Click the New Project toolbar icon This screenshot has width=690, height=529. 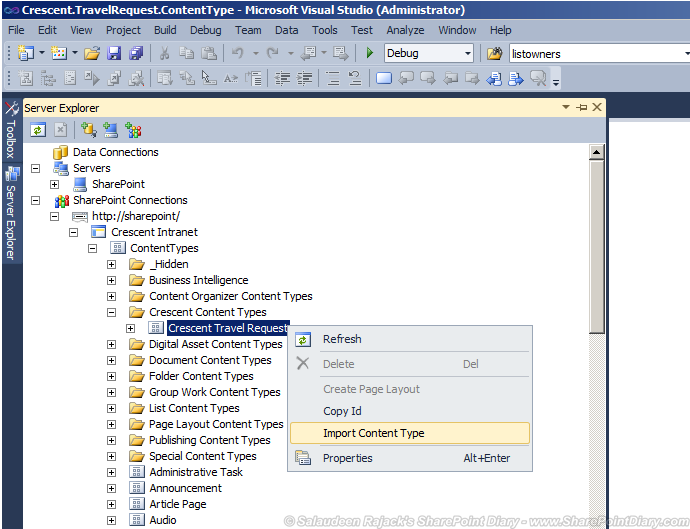26,53
